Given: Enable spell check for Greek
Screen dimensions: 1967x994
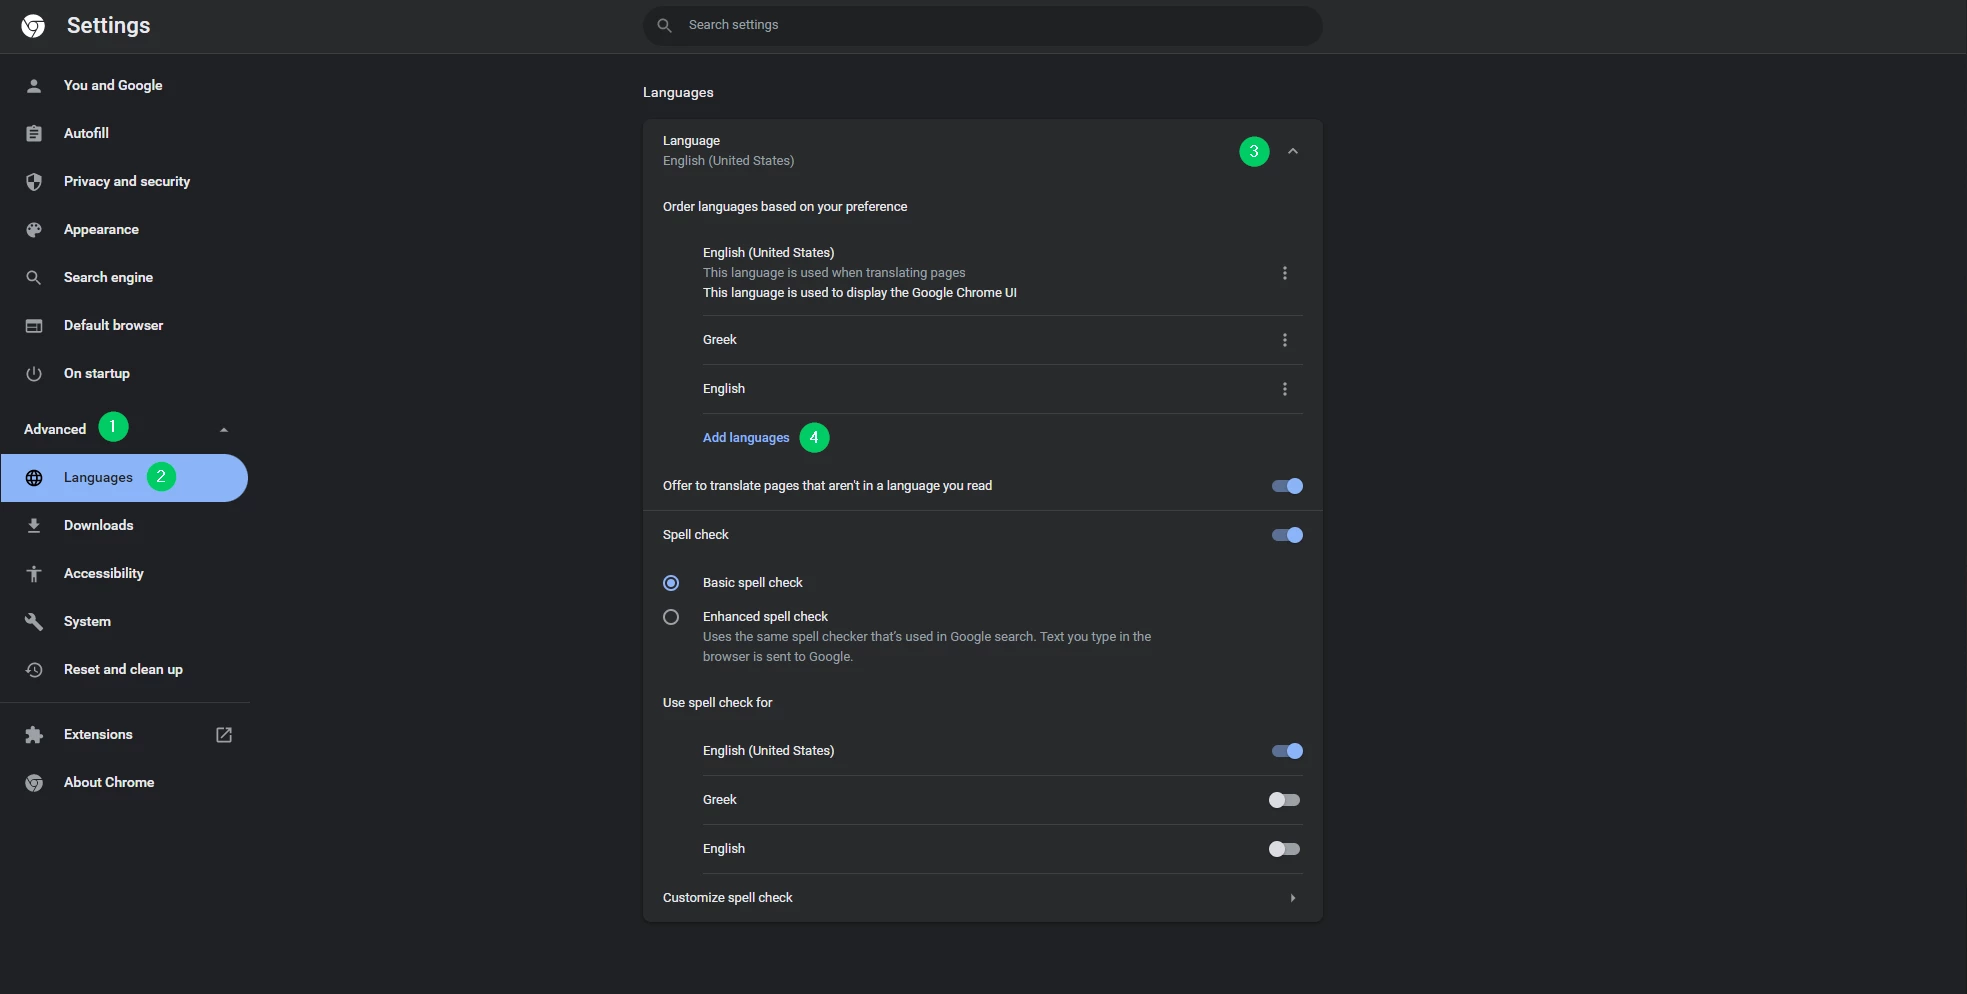Looking at the screenshot, I should [x=1285, y=800].
